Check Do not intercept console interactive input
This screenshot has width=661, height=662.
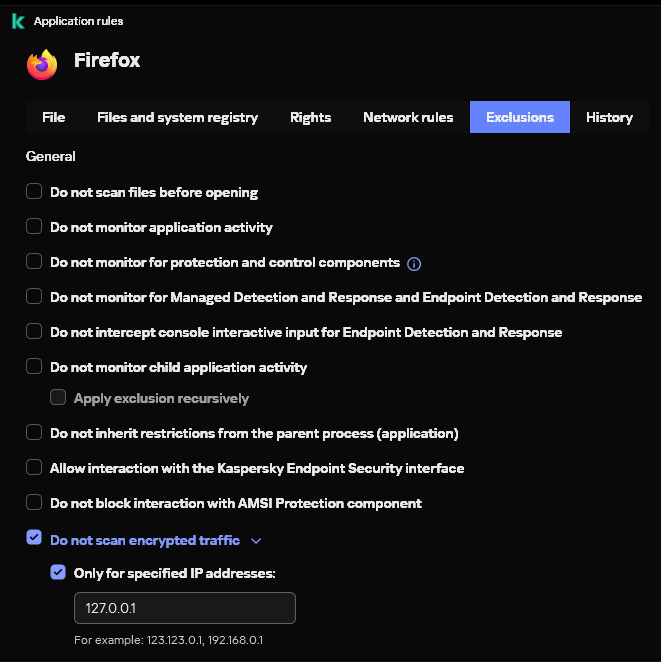(x=34, y=332)
